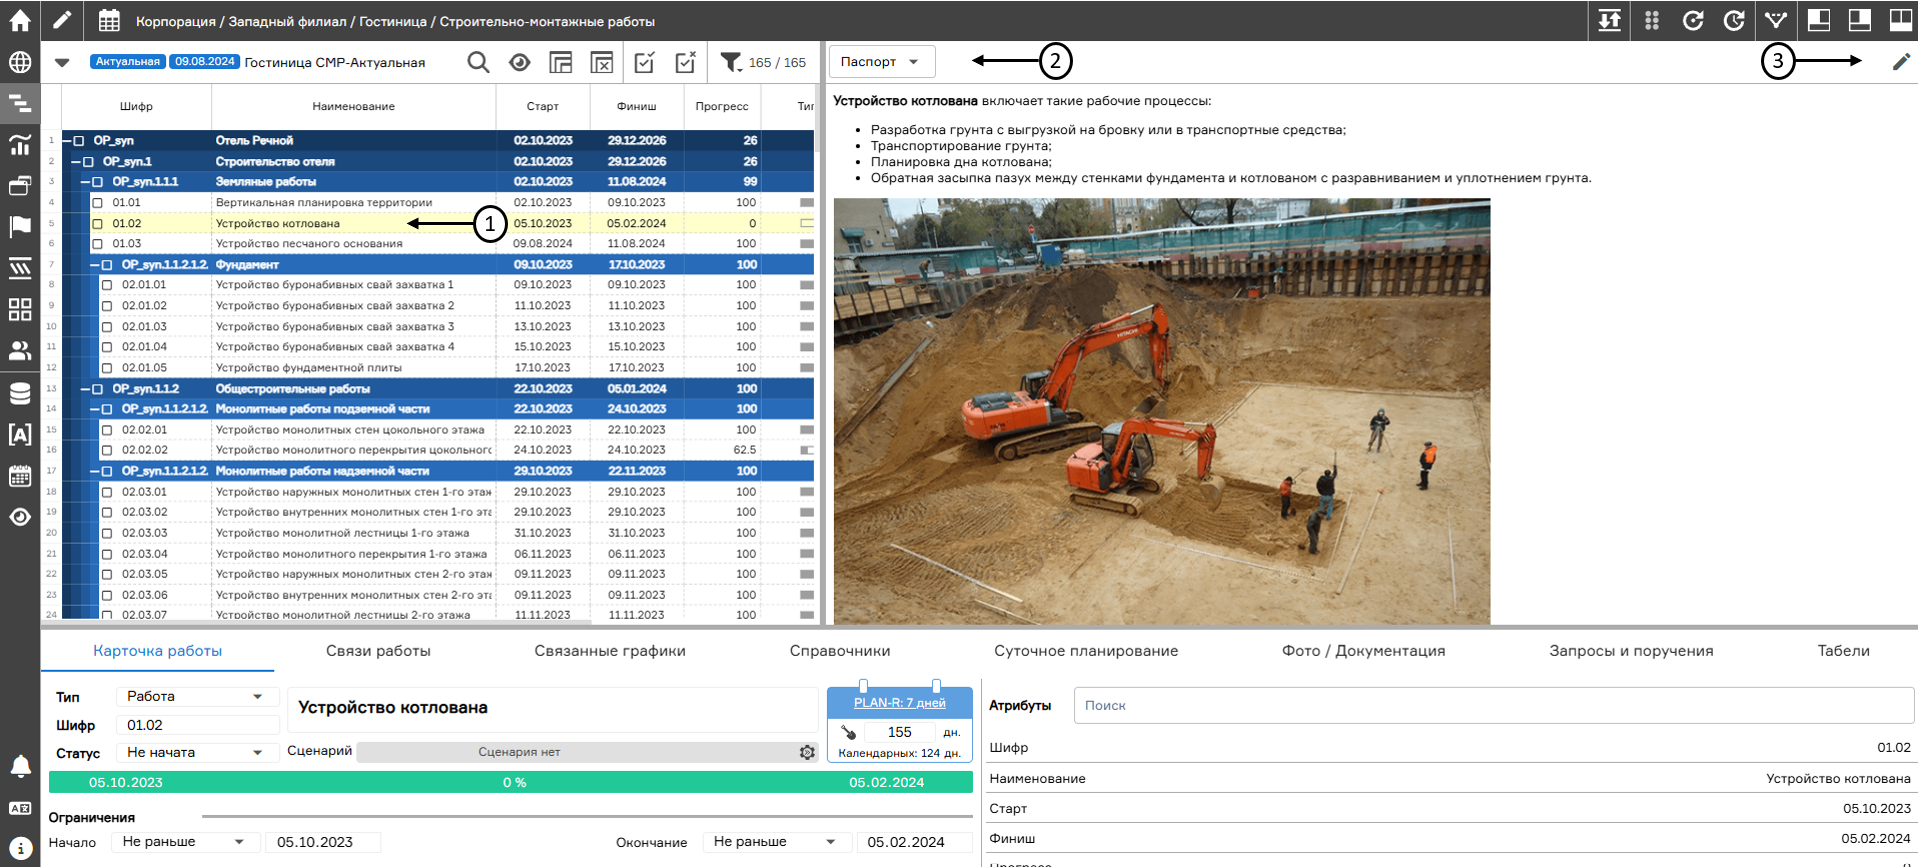Check the box for row 01.01

[x=98, y=203]
